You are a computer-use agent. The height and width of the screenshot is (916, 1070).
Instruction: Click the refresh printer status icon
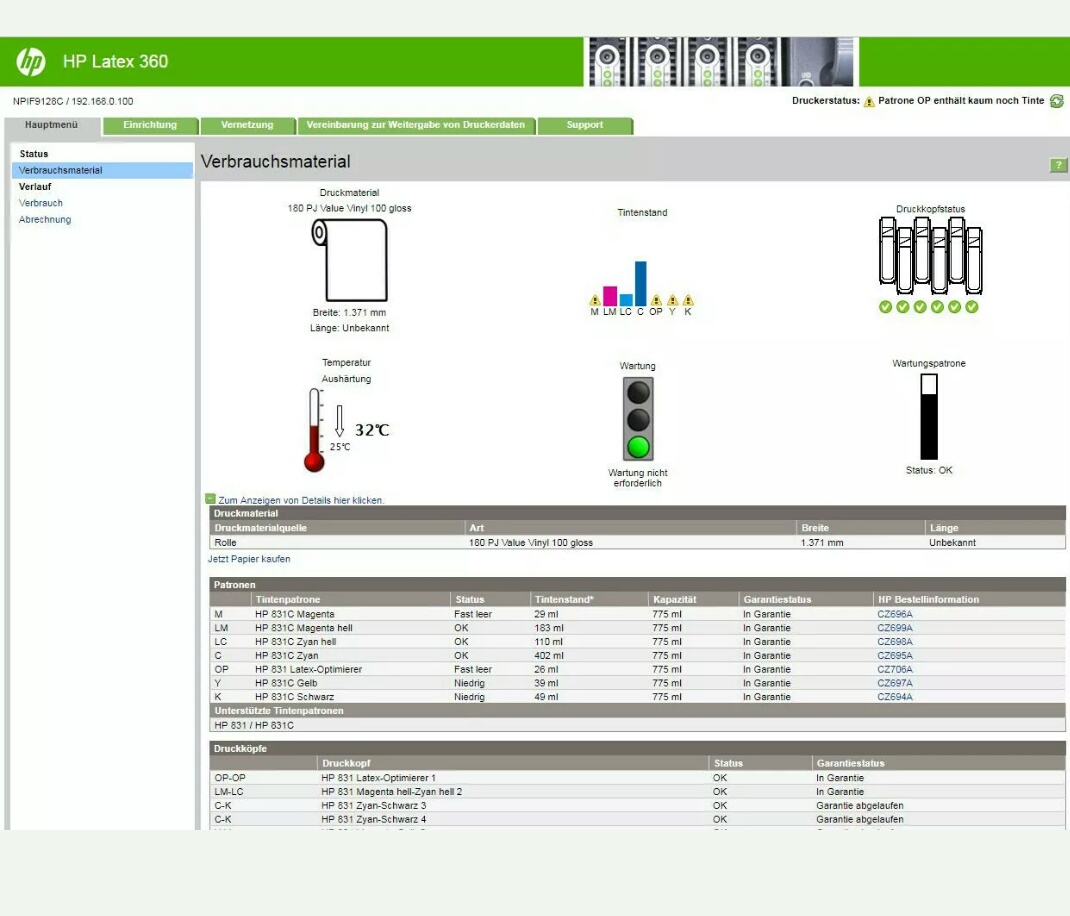1056,101
